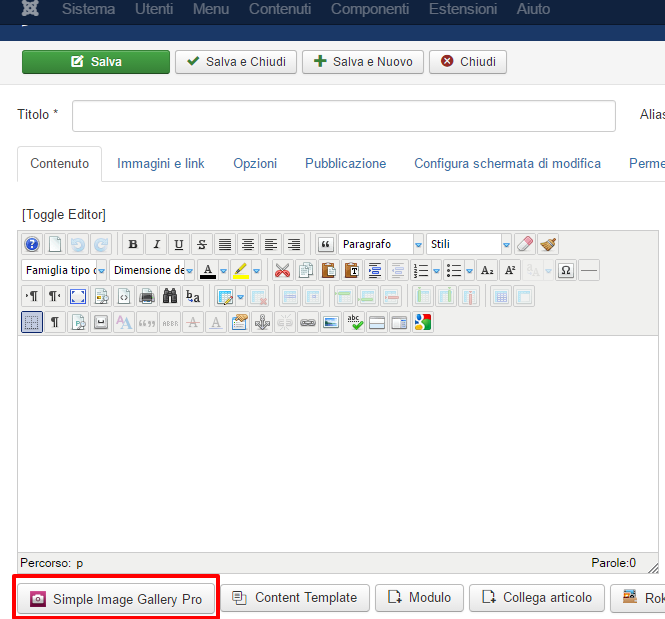665x619 pixels.
Task: Insert a horizontal rule line
Action: coord(589,270)
